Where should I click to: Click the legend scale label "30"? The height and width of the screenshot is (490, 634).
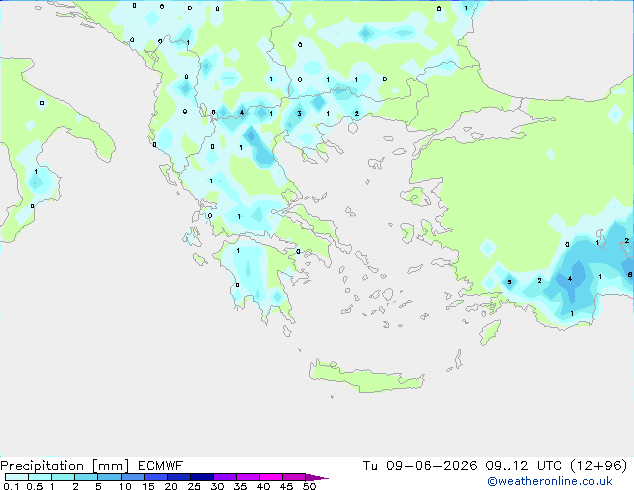[217, 486]
